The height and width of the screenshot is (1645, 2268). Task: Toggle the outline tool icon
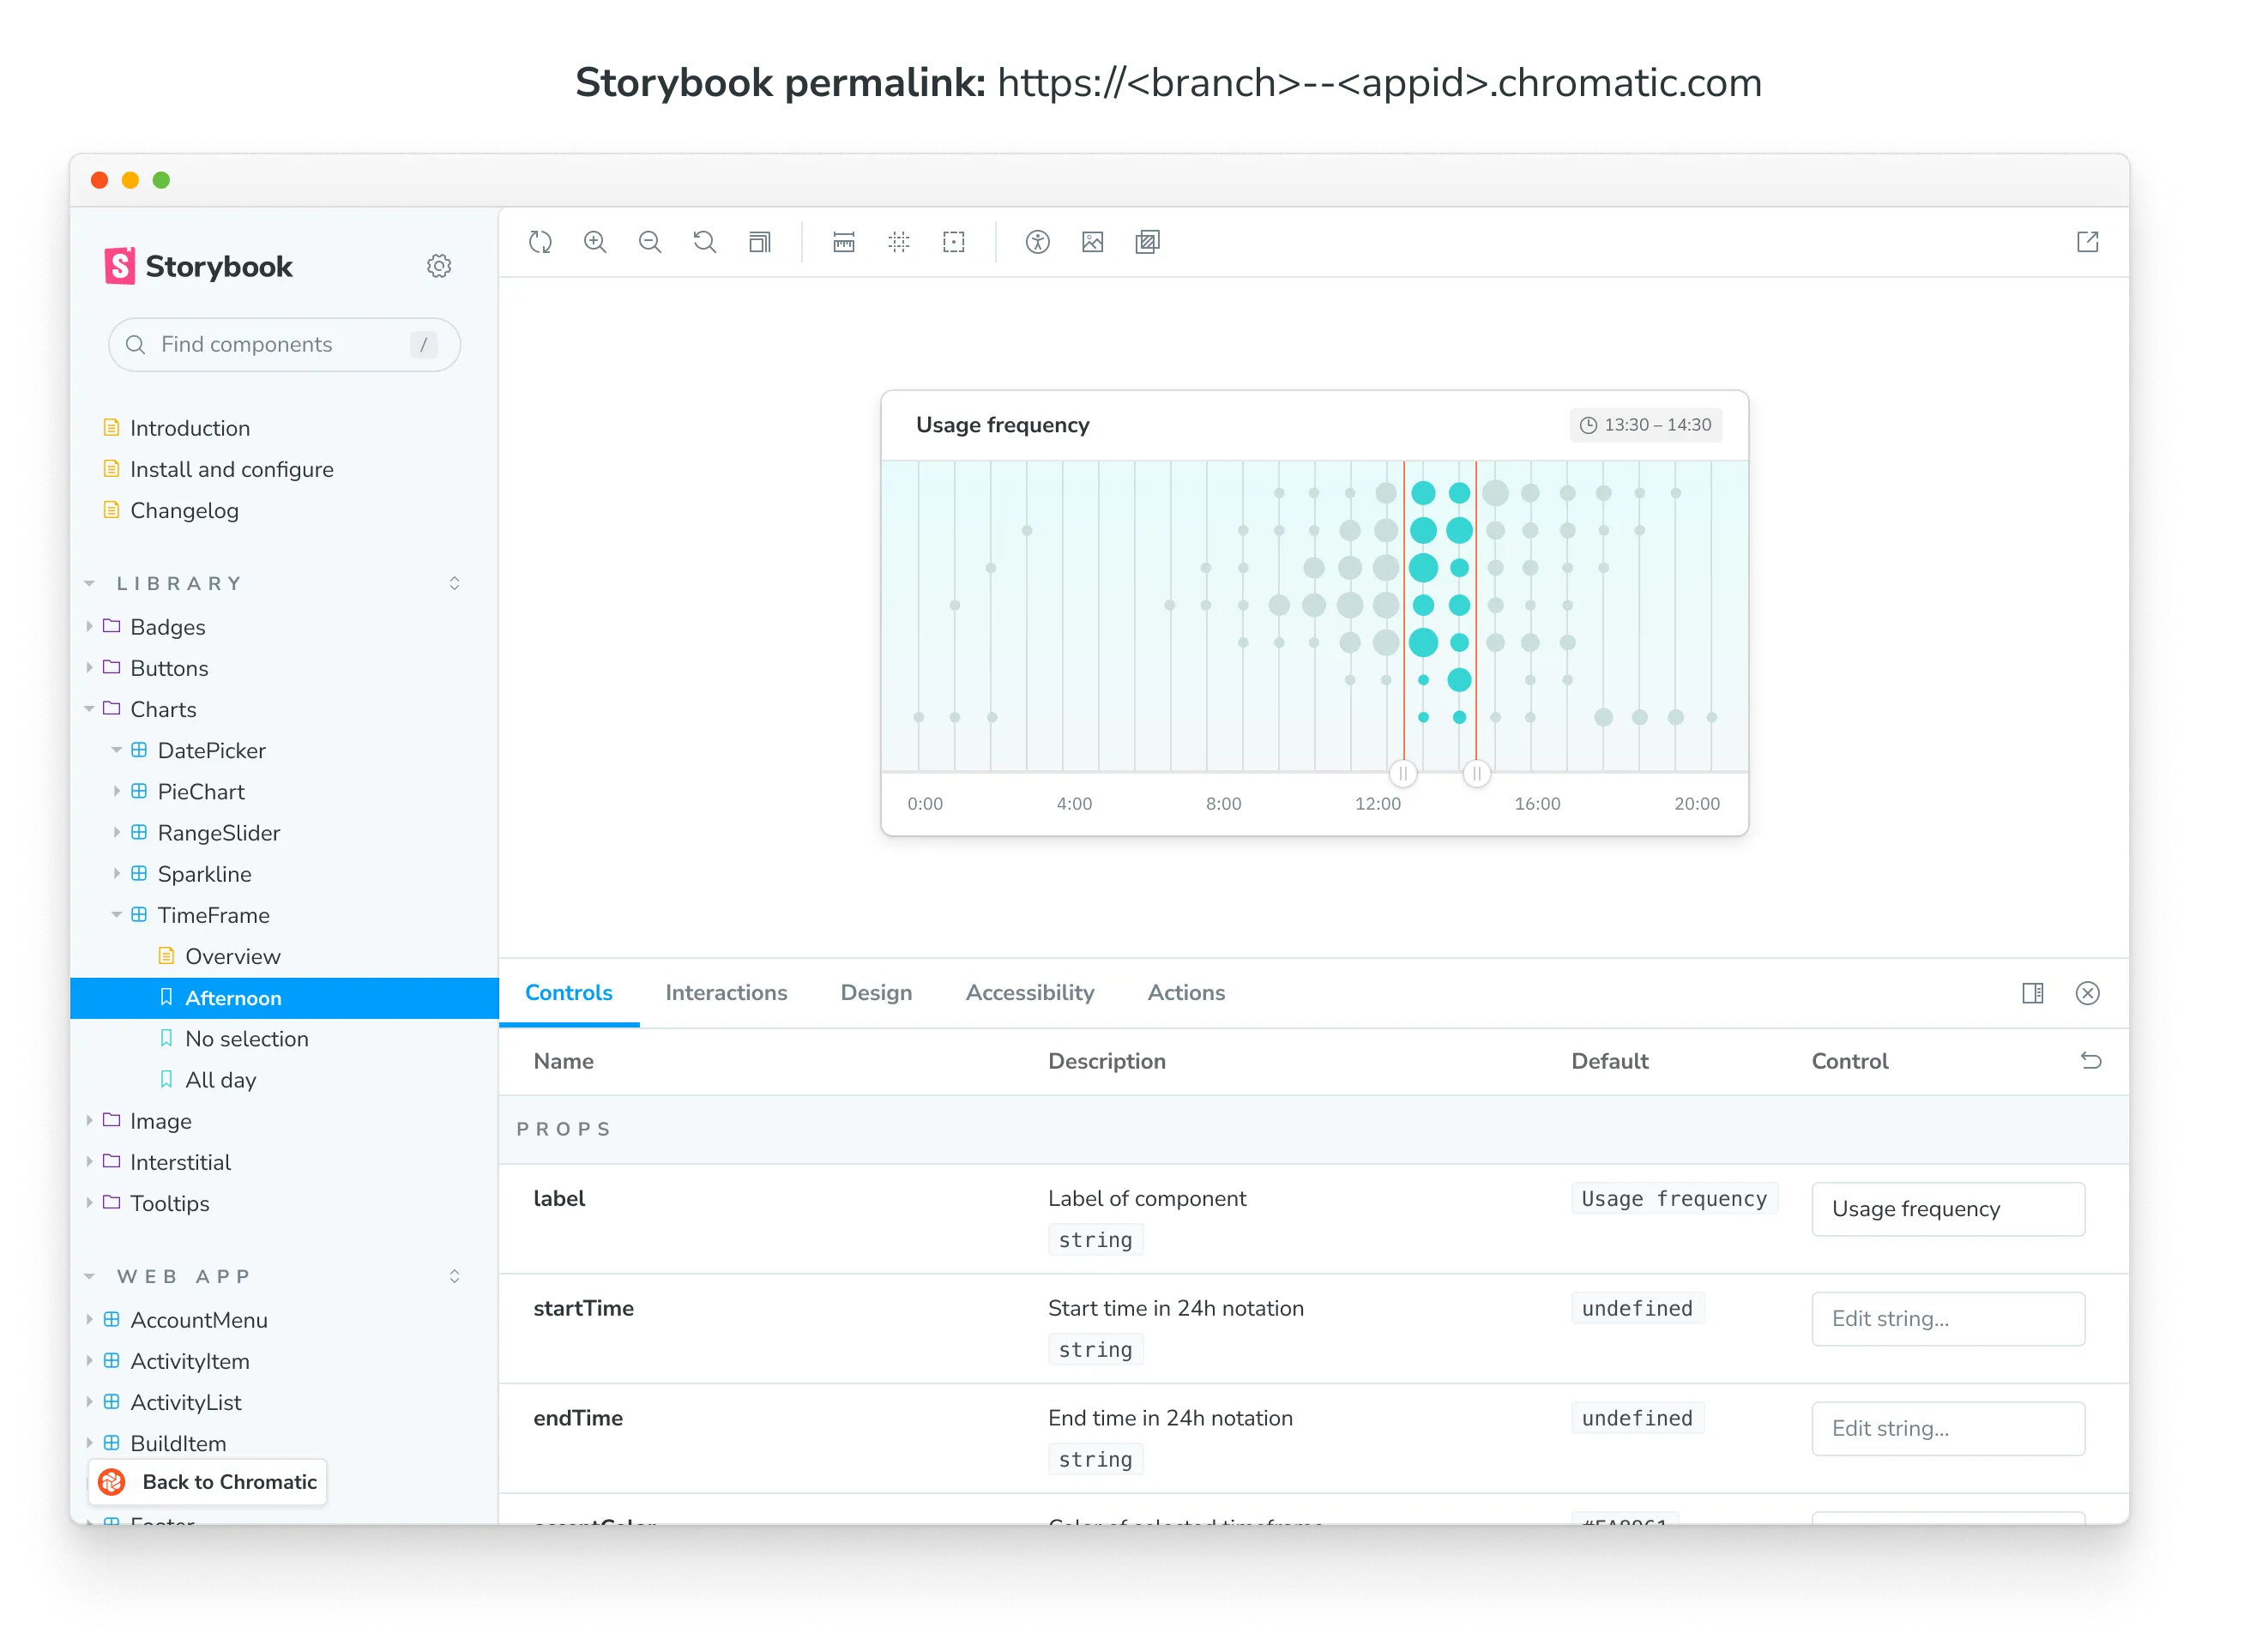954,242
